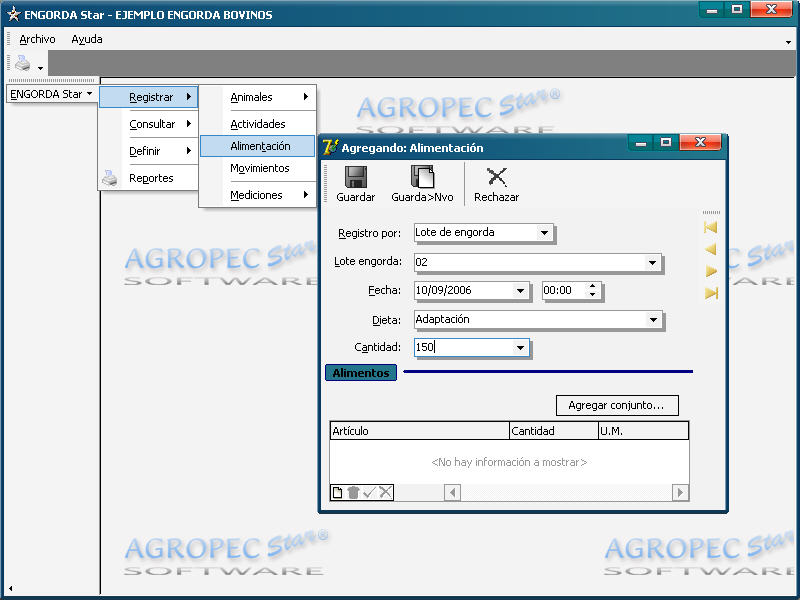800x600 pixels.
Task: Minimize the Agregando: Alimentación dialog
Action: (x=641, y=142)
